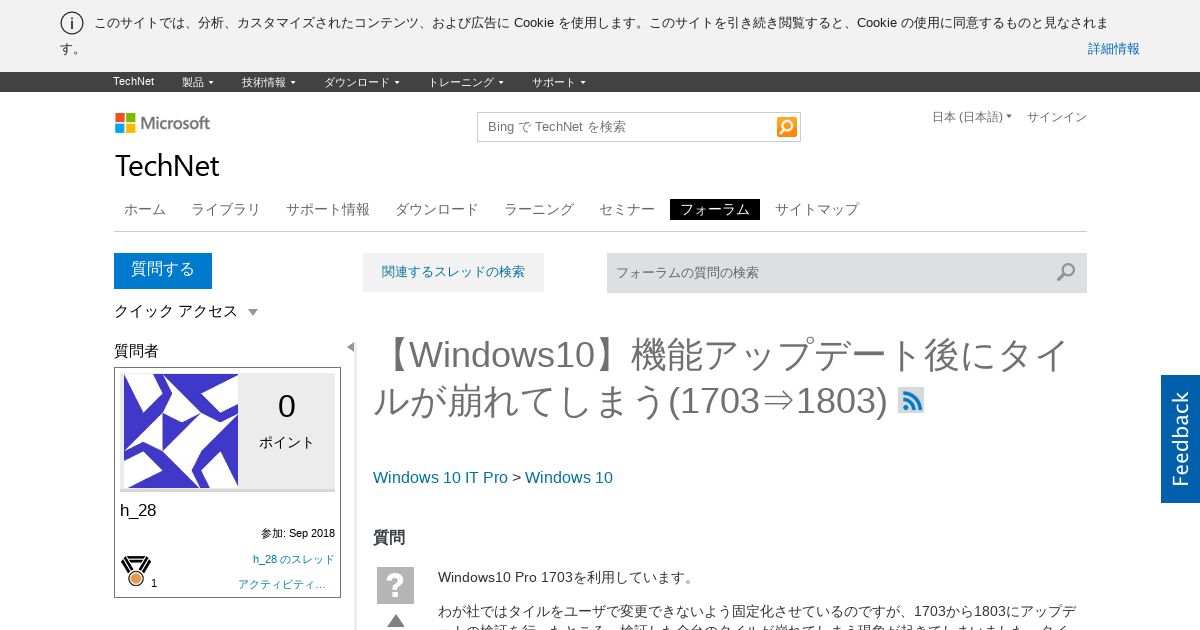Upvote the question with the up arrow

pos(396,621)
